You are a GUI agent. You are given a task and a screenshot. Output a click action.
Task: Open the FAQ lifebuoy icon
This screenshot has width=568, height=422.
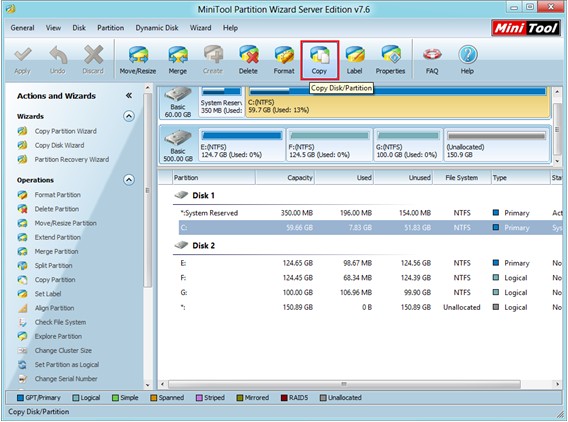pyautogui.click(x=432, y=60)
